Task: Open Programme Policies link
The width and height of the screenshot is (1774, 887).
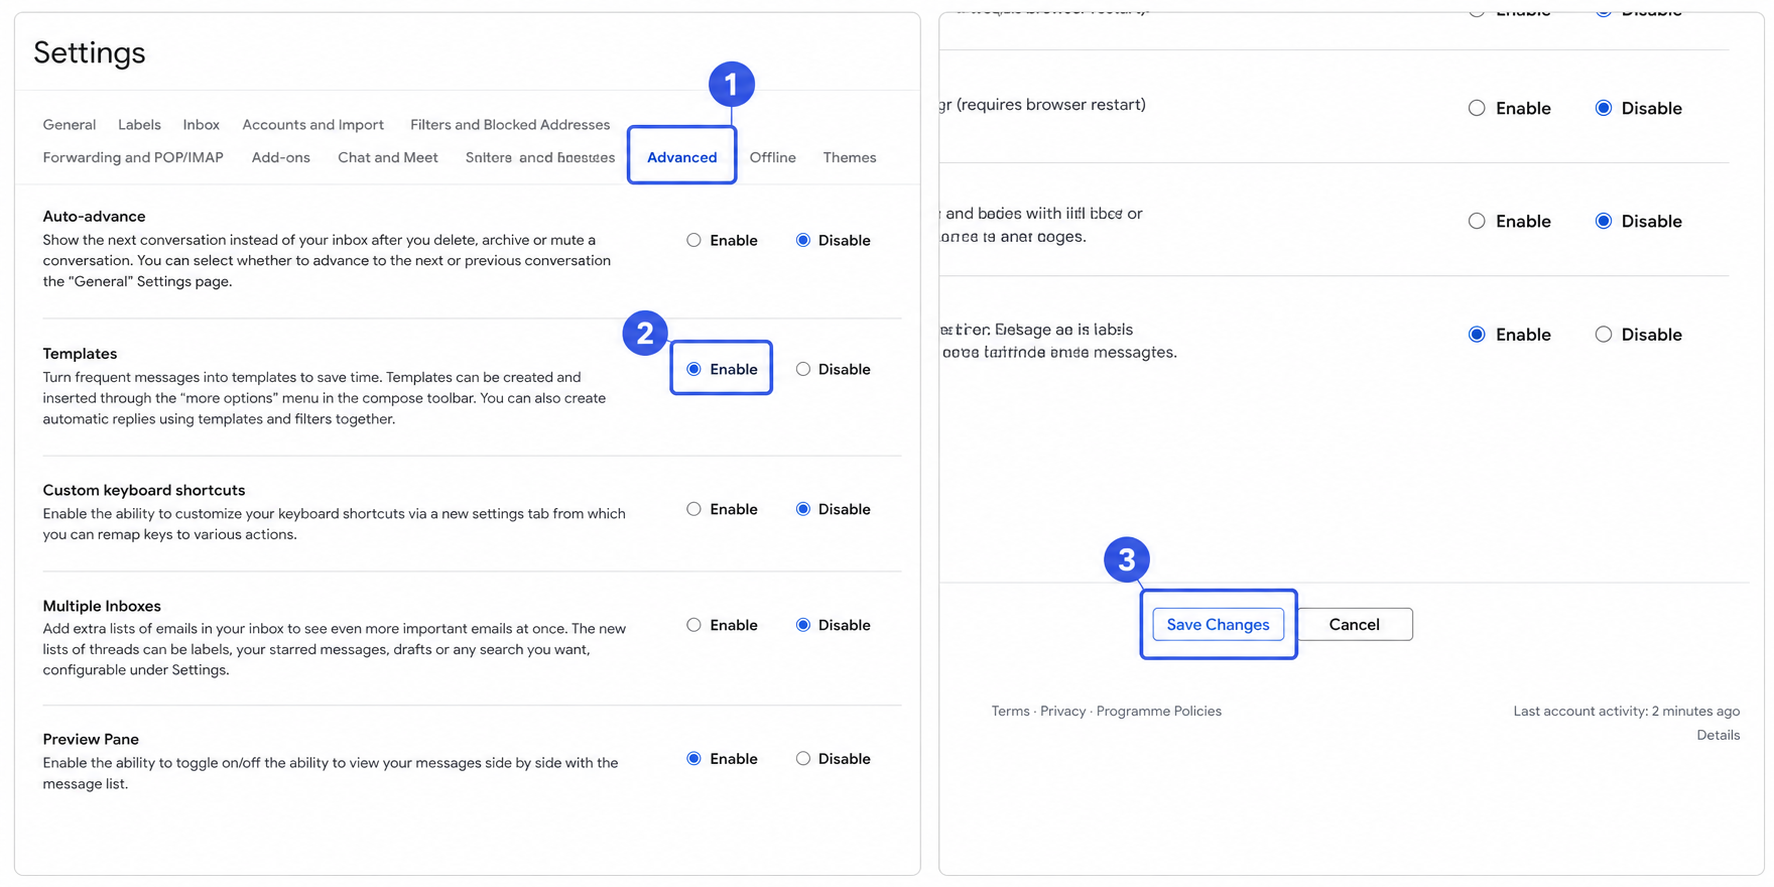Action: point(1159,711)
